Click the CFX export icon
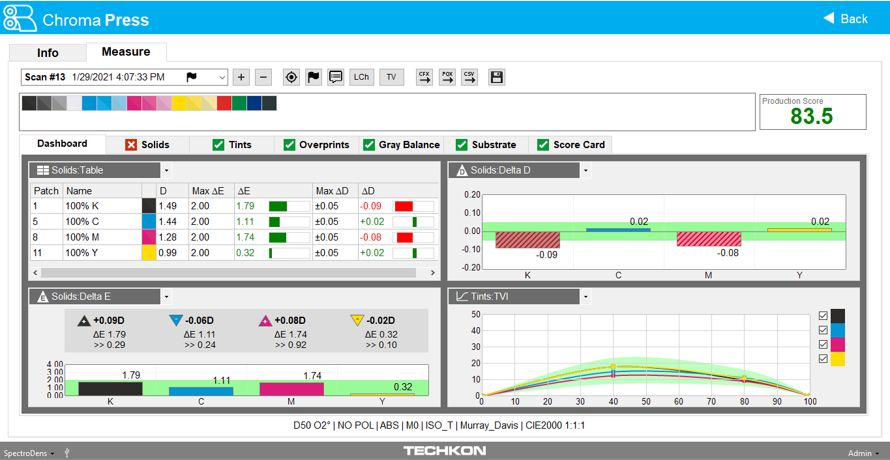 (424, 77)
